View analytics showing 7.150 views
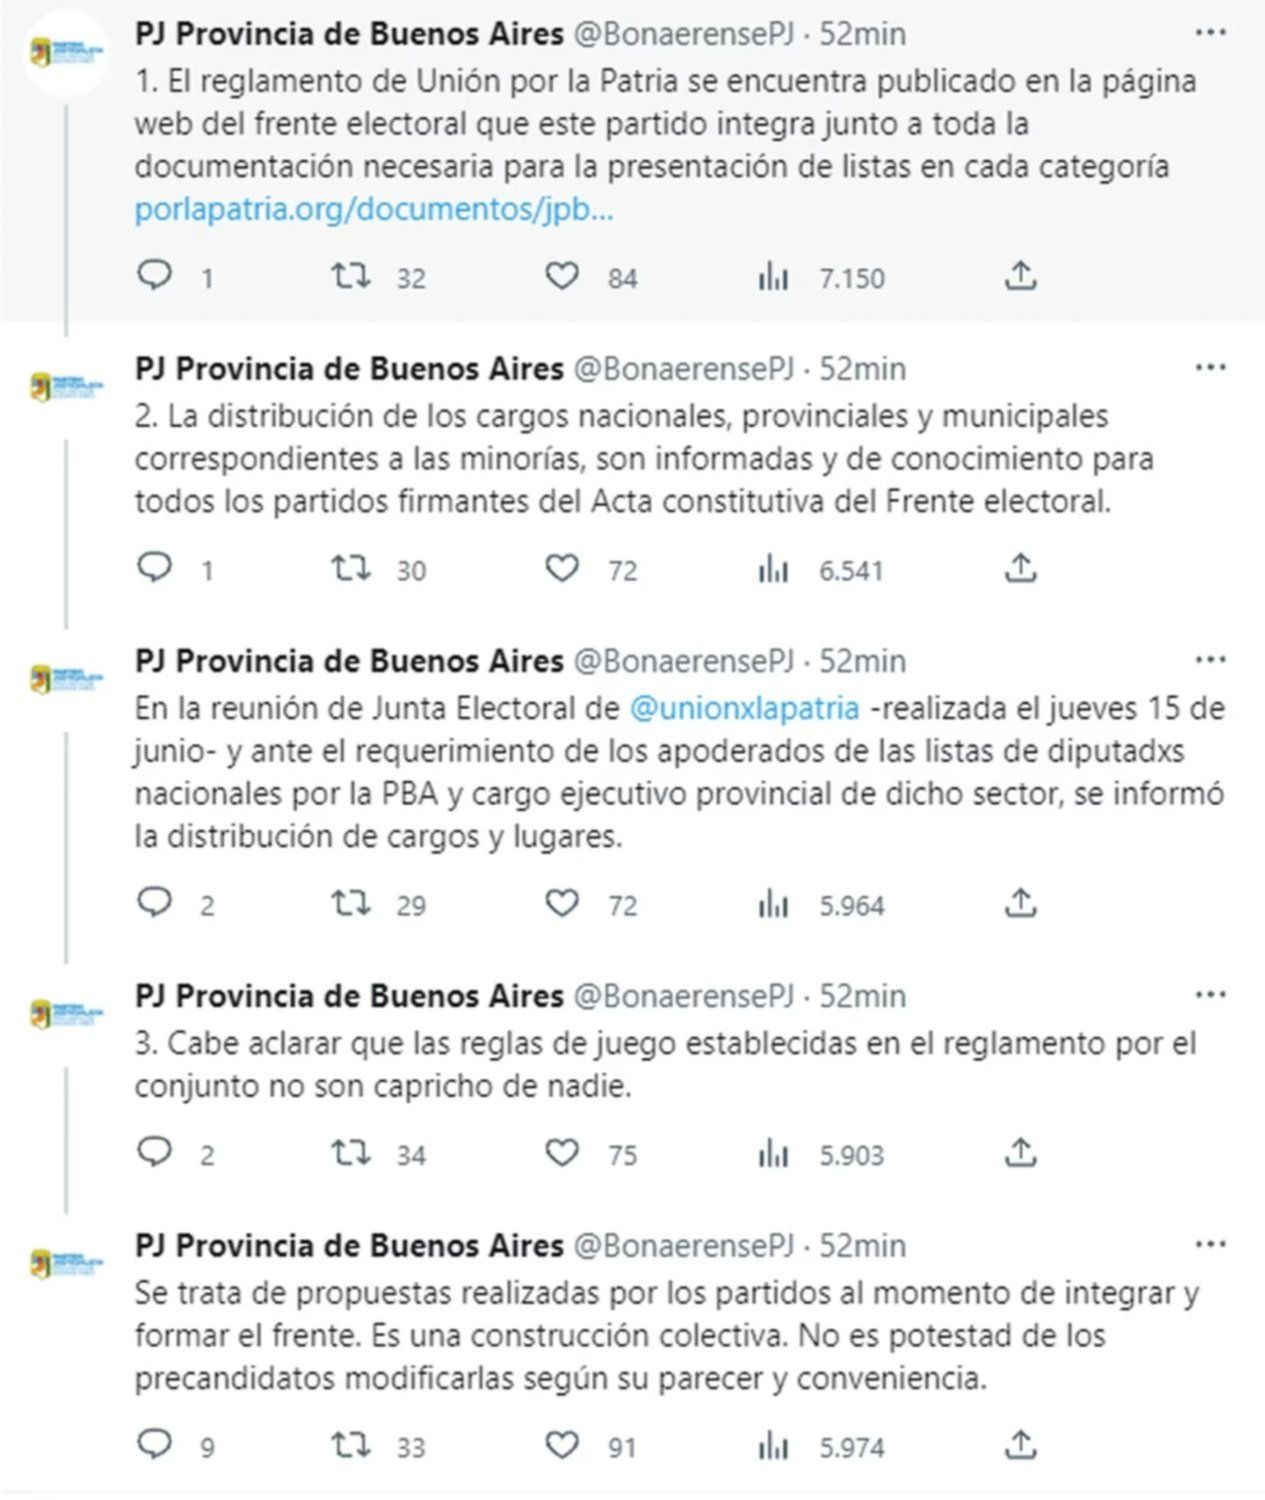 point(773,277)
